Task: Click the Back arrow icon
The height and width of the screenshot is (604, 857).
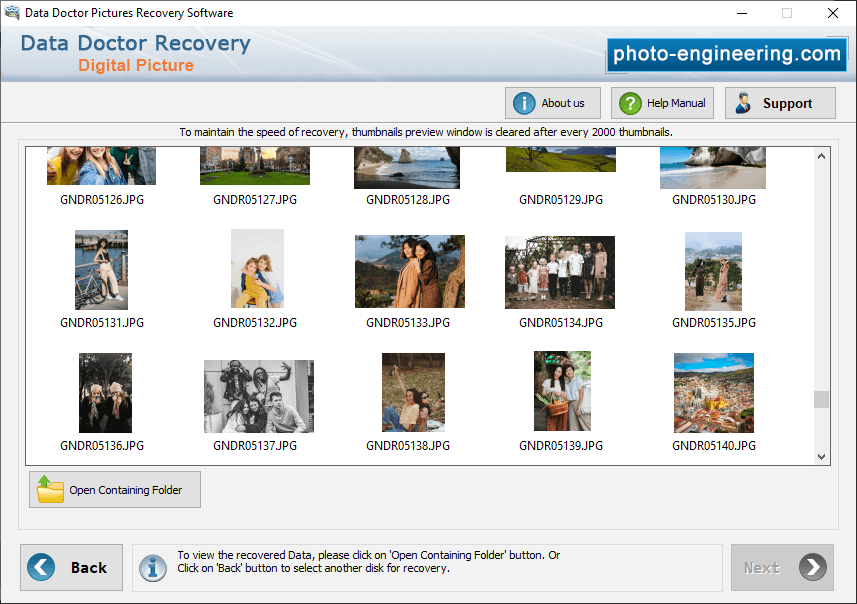Action: click(42, 567)
